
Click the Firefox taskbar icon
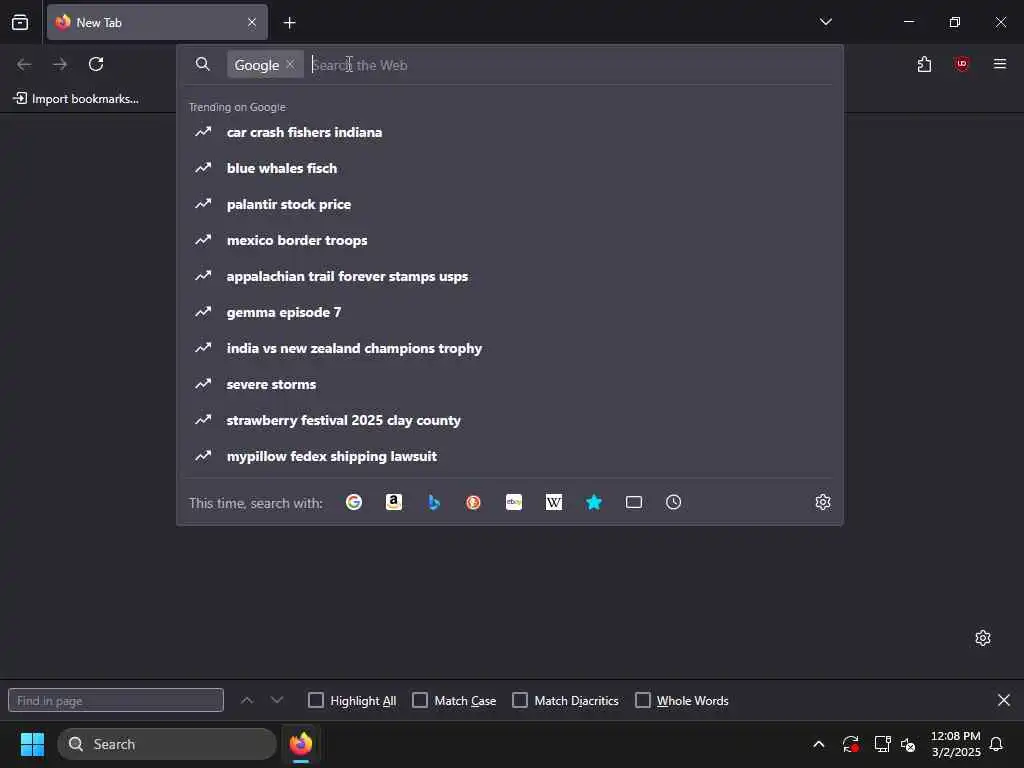300,744
